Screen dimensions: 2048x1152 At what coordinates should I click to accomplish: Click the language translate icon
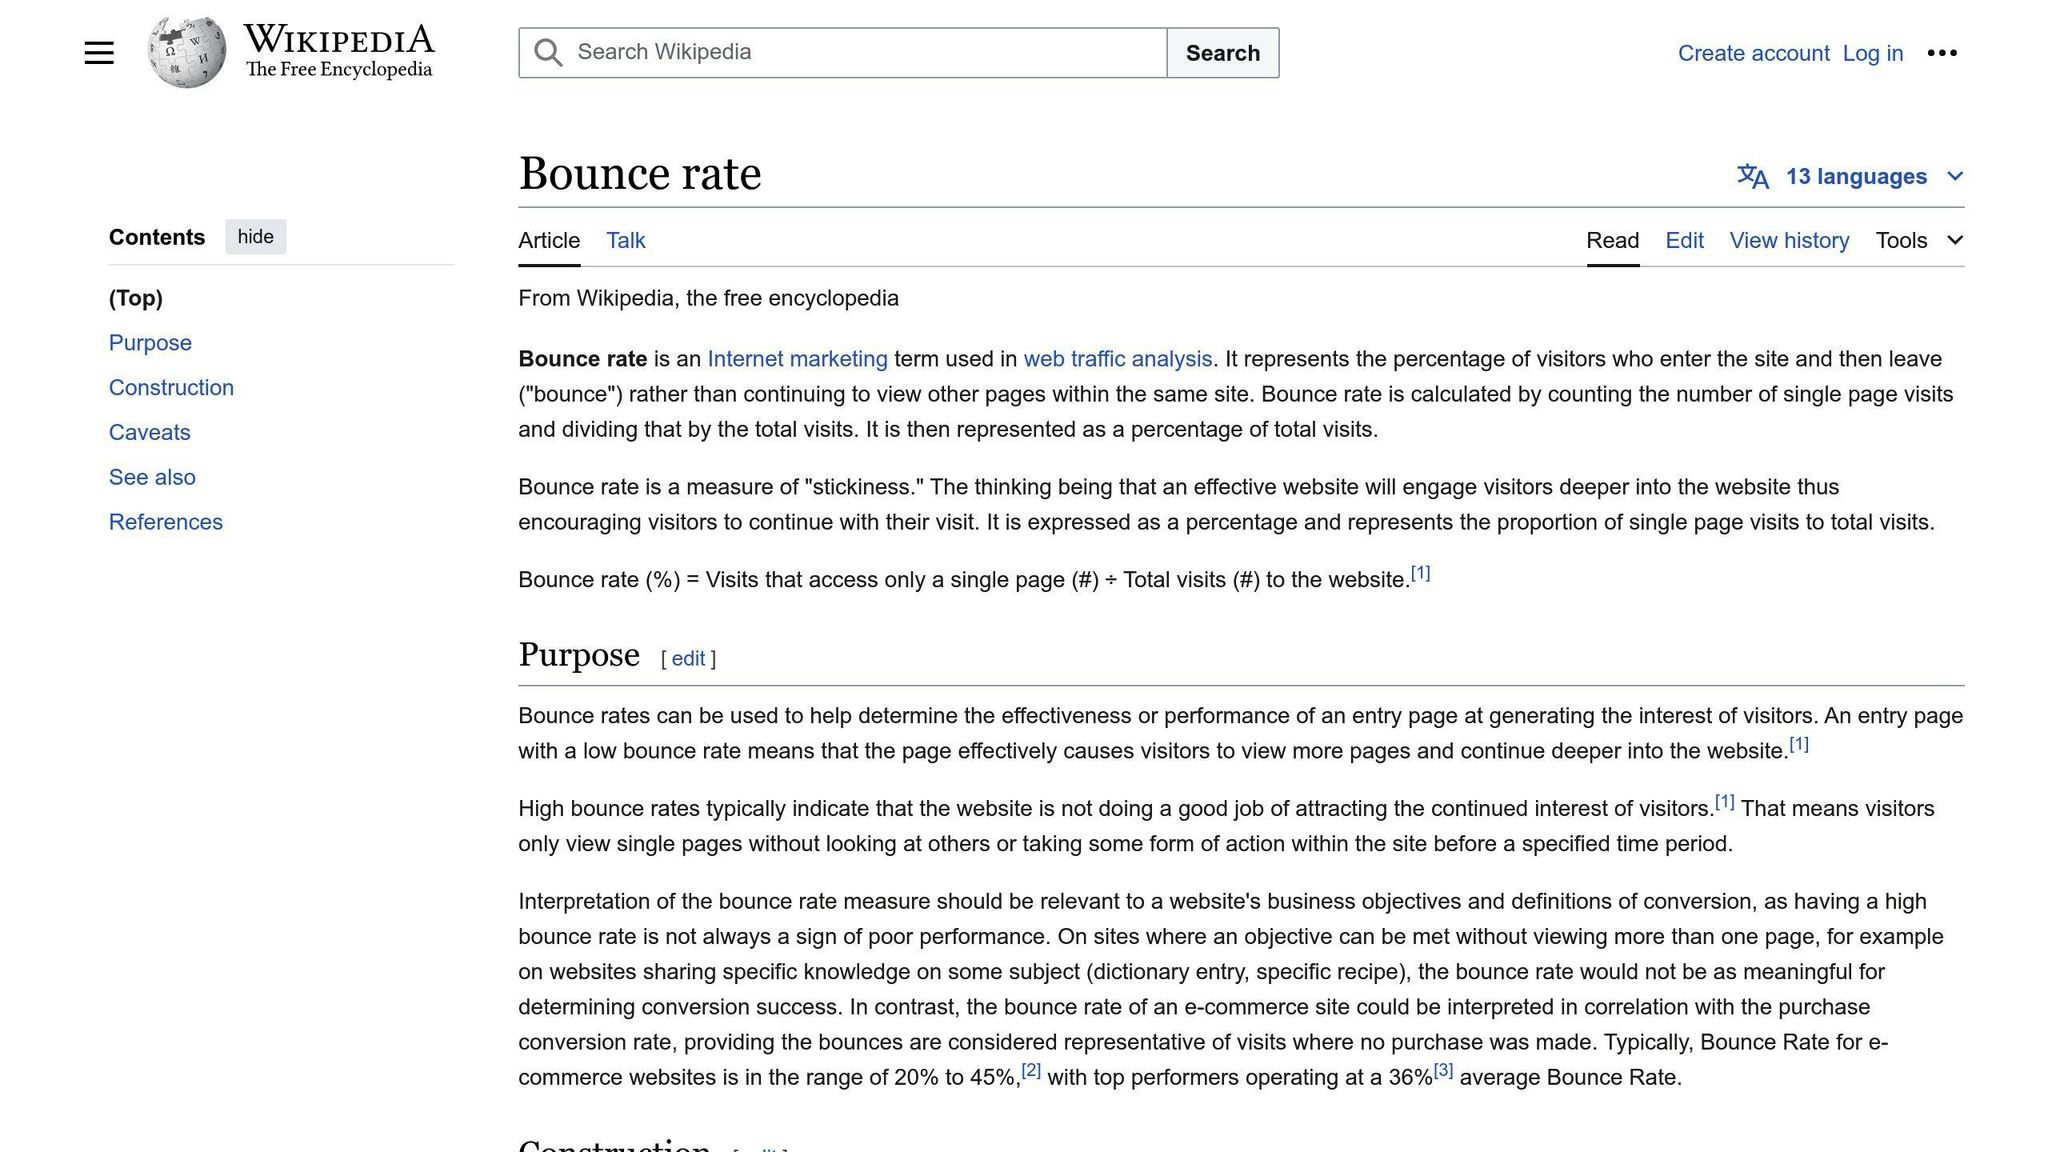tap(1752, 177)
